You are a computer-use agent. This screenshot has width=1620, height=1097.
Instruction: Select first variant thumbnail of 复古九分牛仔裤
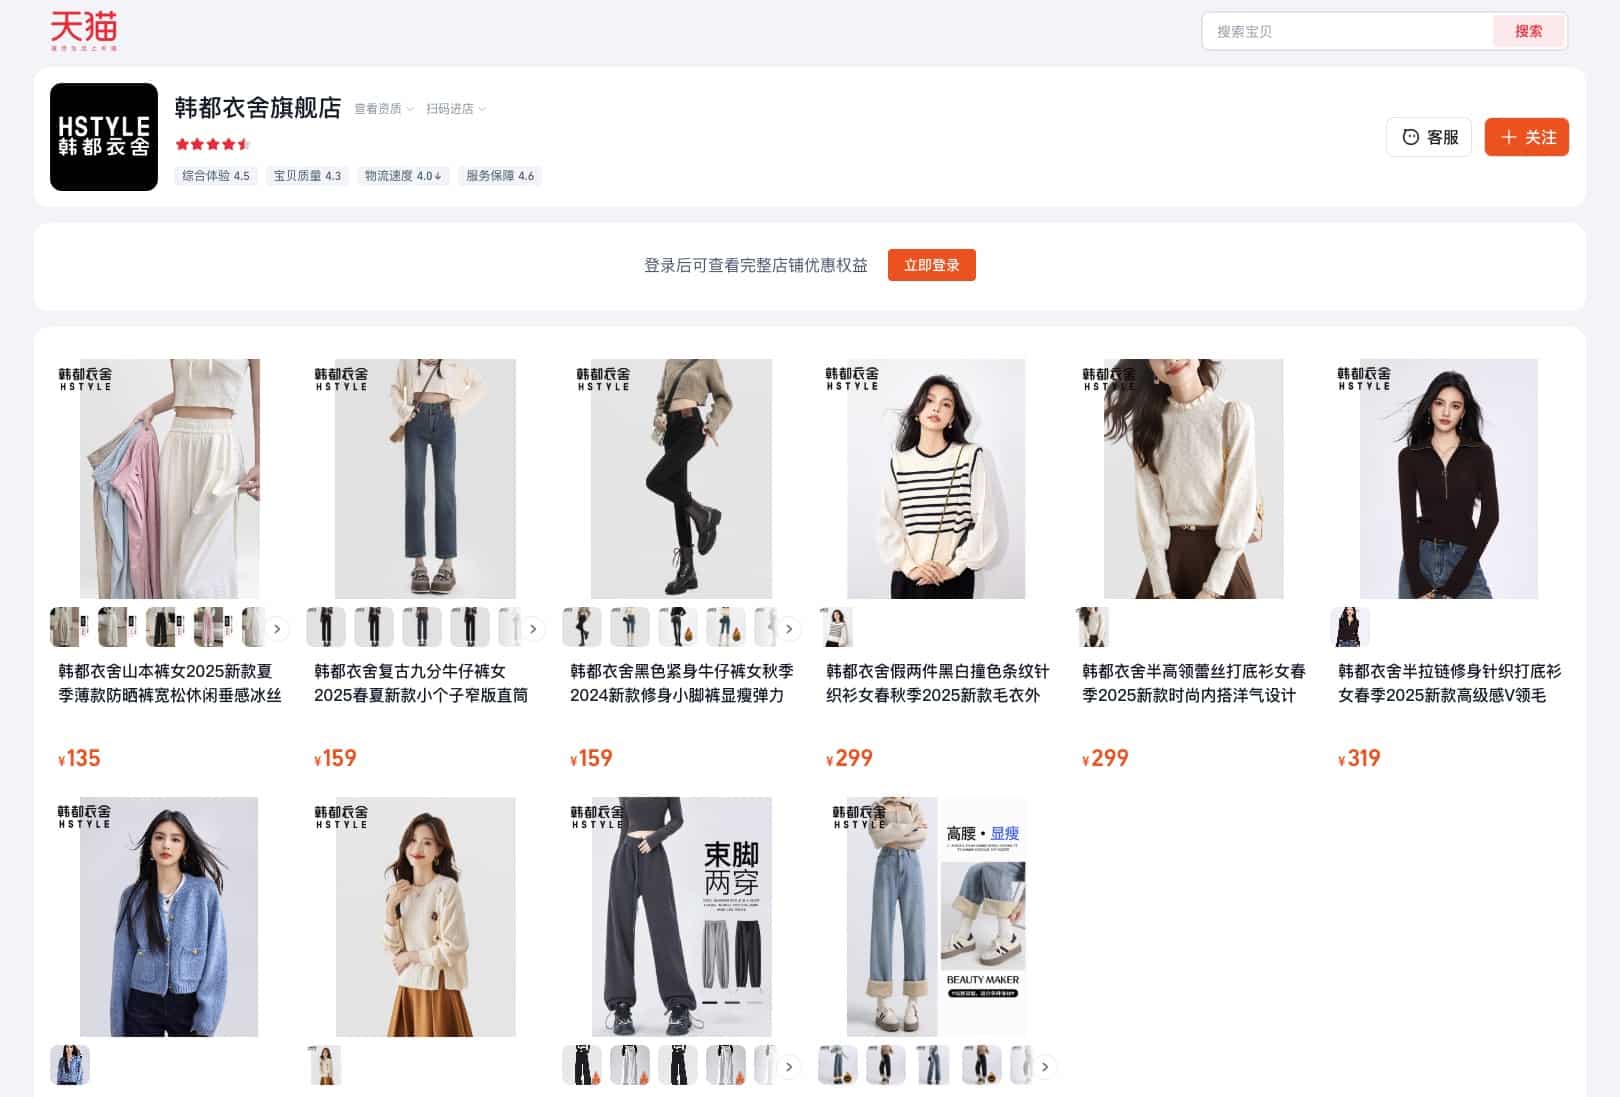click(x=326, y=627)
